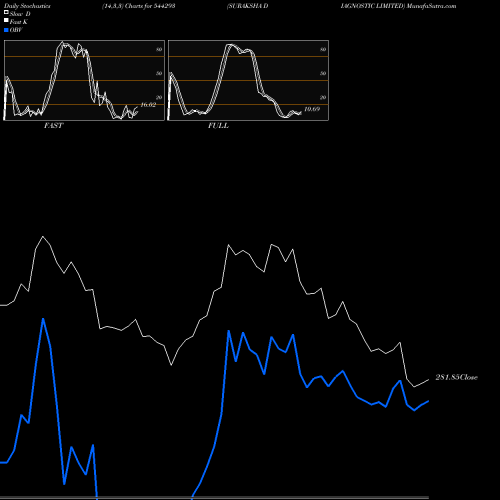The image size is (500, 500).
Task: Click the 50 level label in FULL chart
Action: 323,73
